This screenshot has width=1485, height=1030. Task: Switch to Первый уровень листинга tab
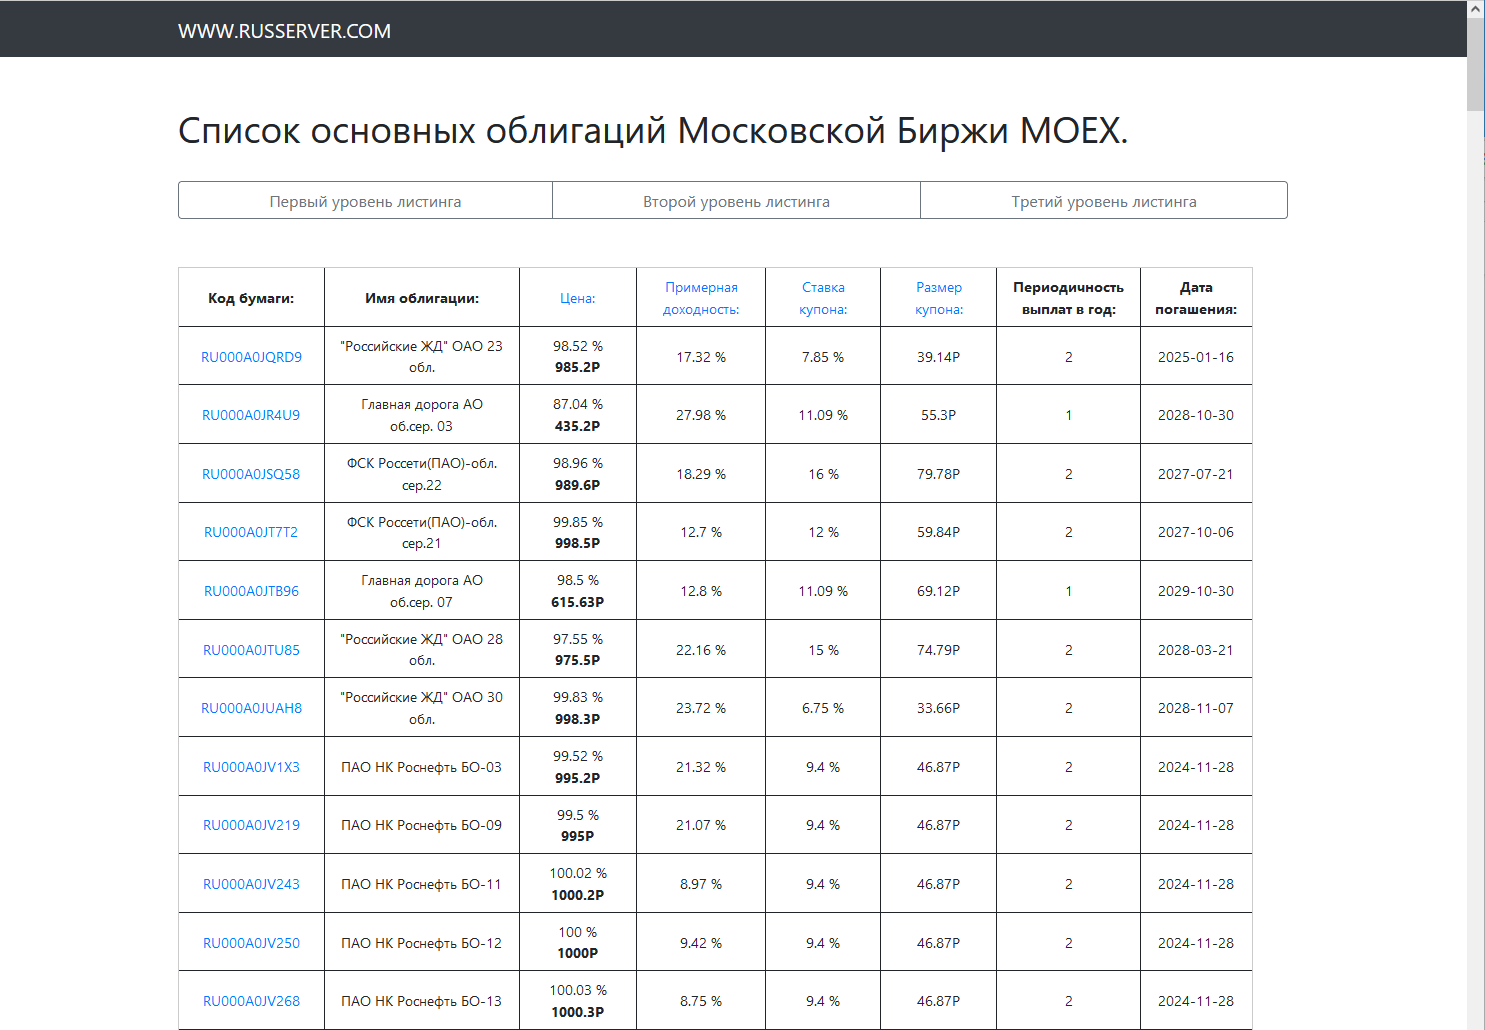point(365,201)
